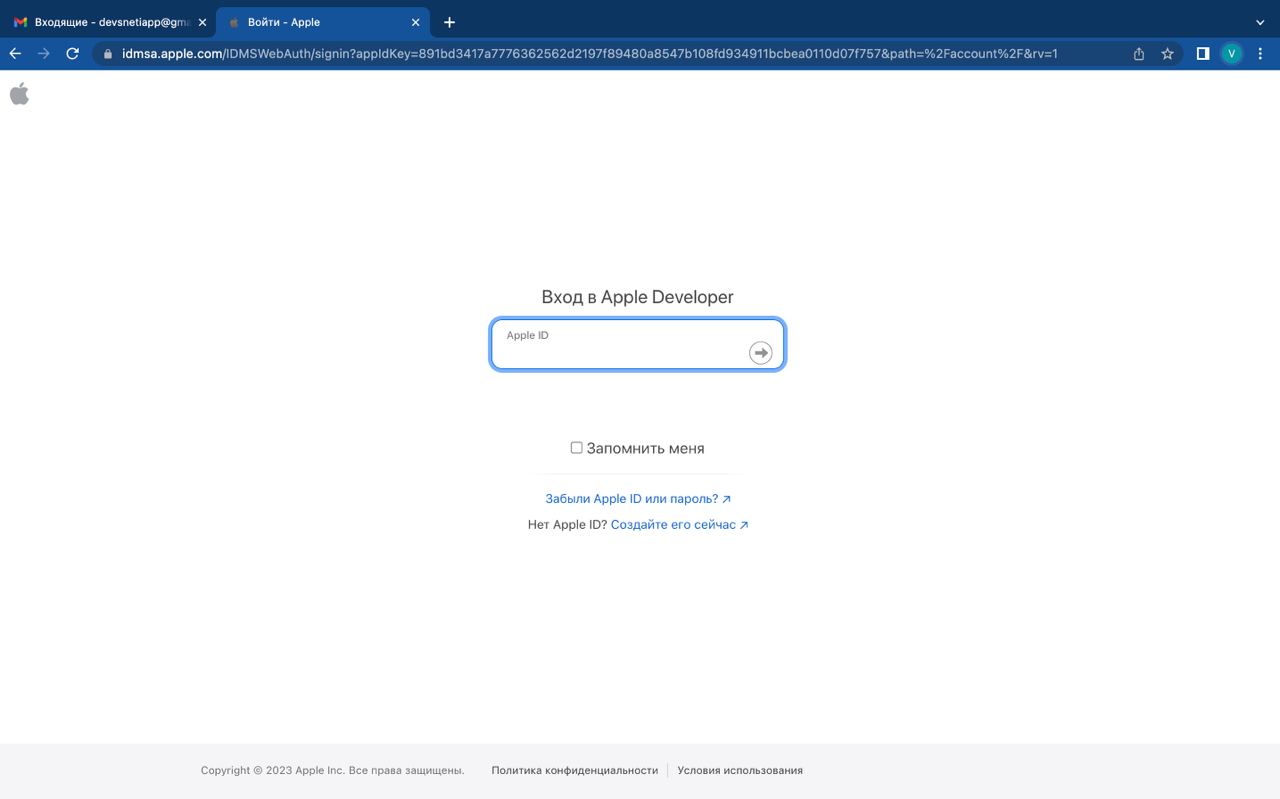Open Chrome profile avatar V
The height and width of the screenshot is (799, 1280).
click(x=1231, y=54)
